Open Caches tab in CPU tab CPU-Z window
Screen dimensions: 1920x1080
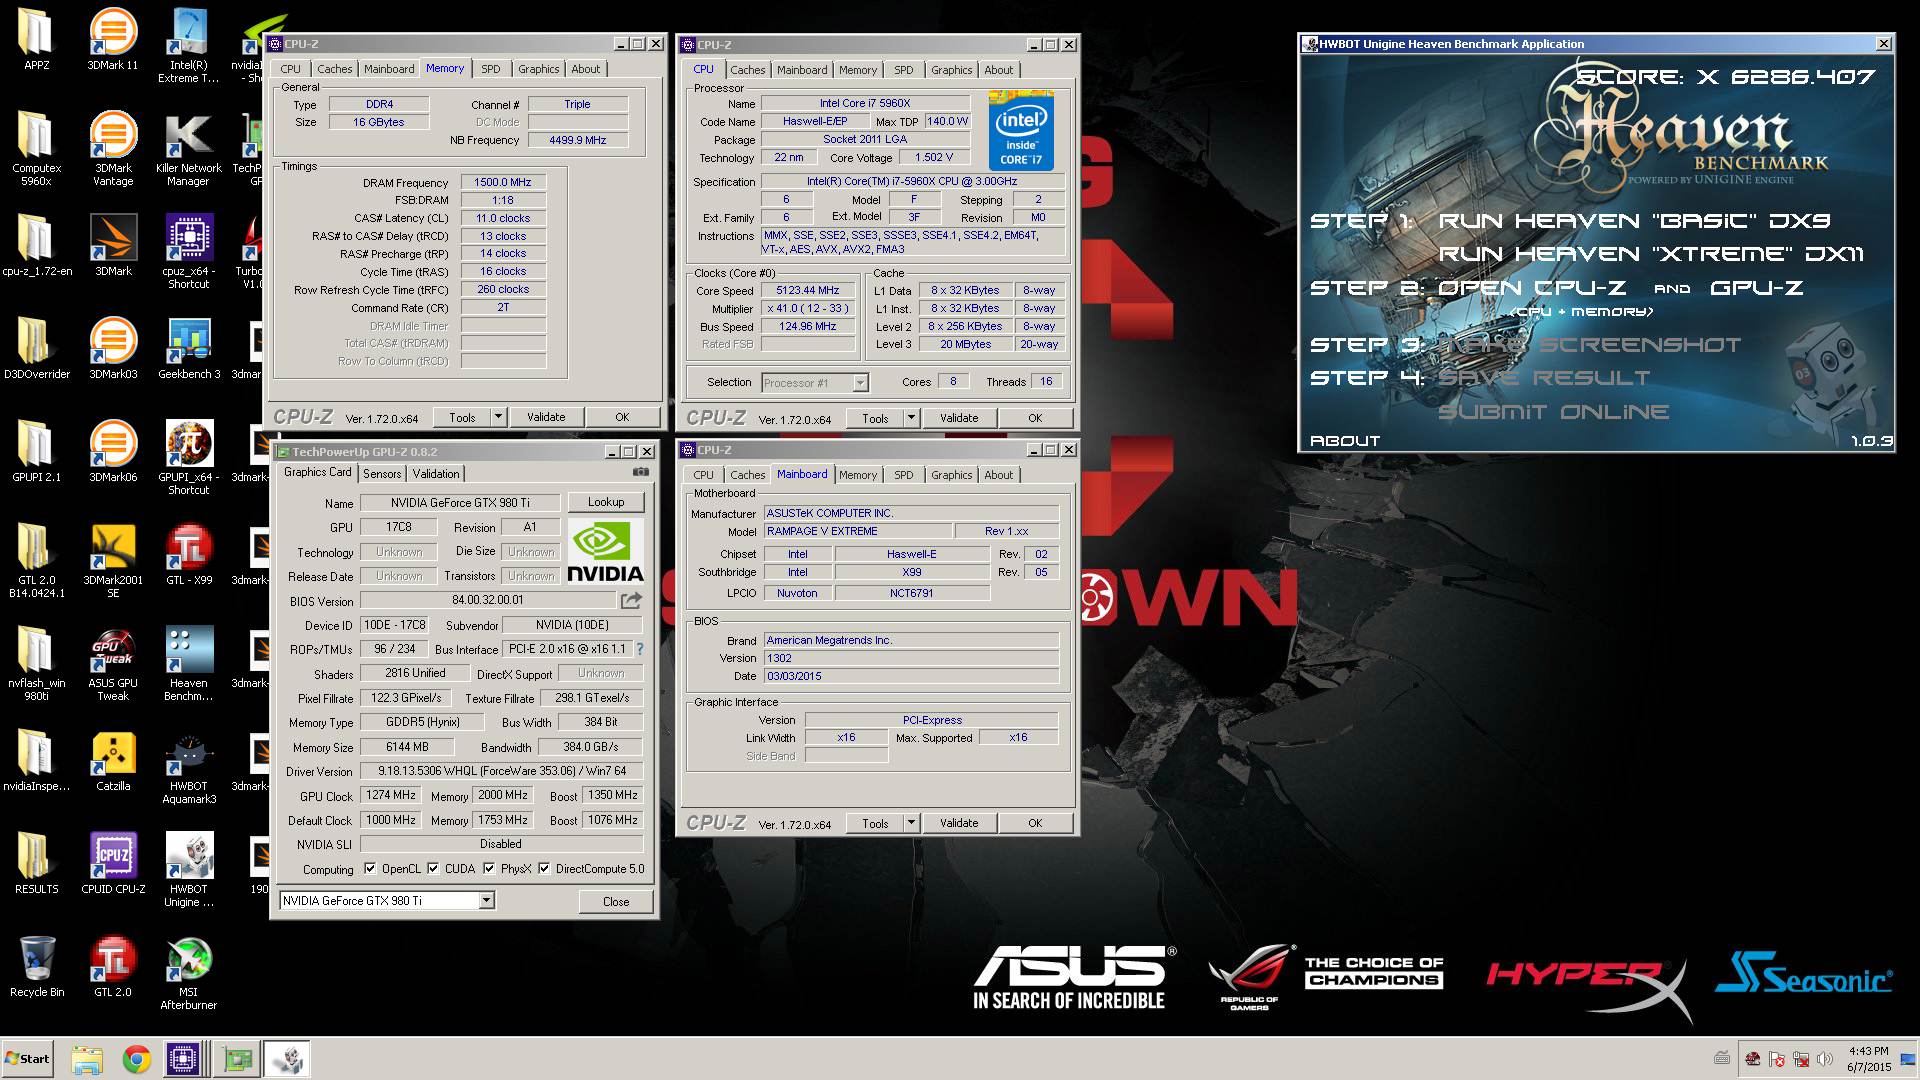(747, 70)
